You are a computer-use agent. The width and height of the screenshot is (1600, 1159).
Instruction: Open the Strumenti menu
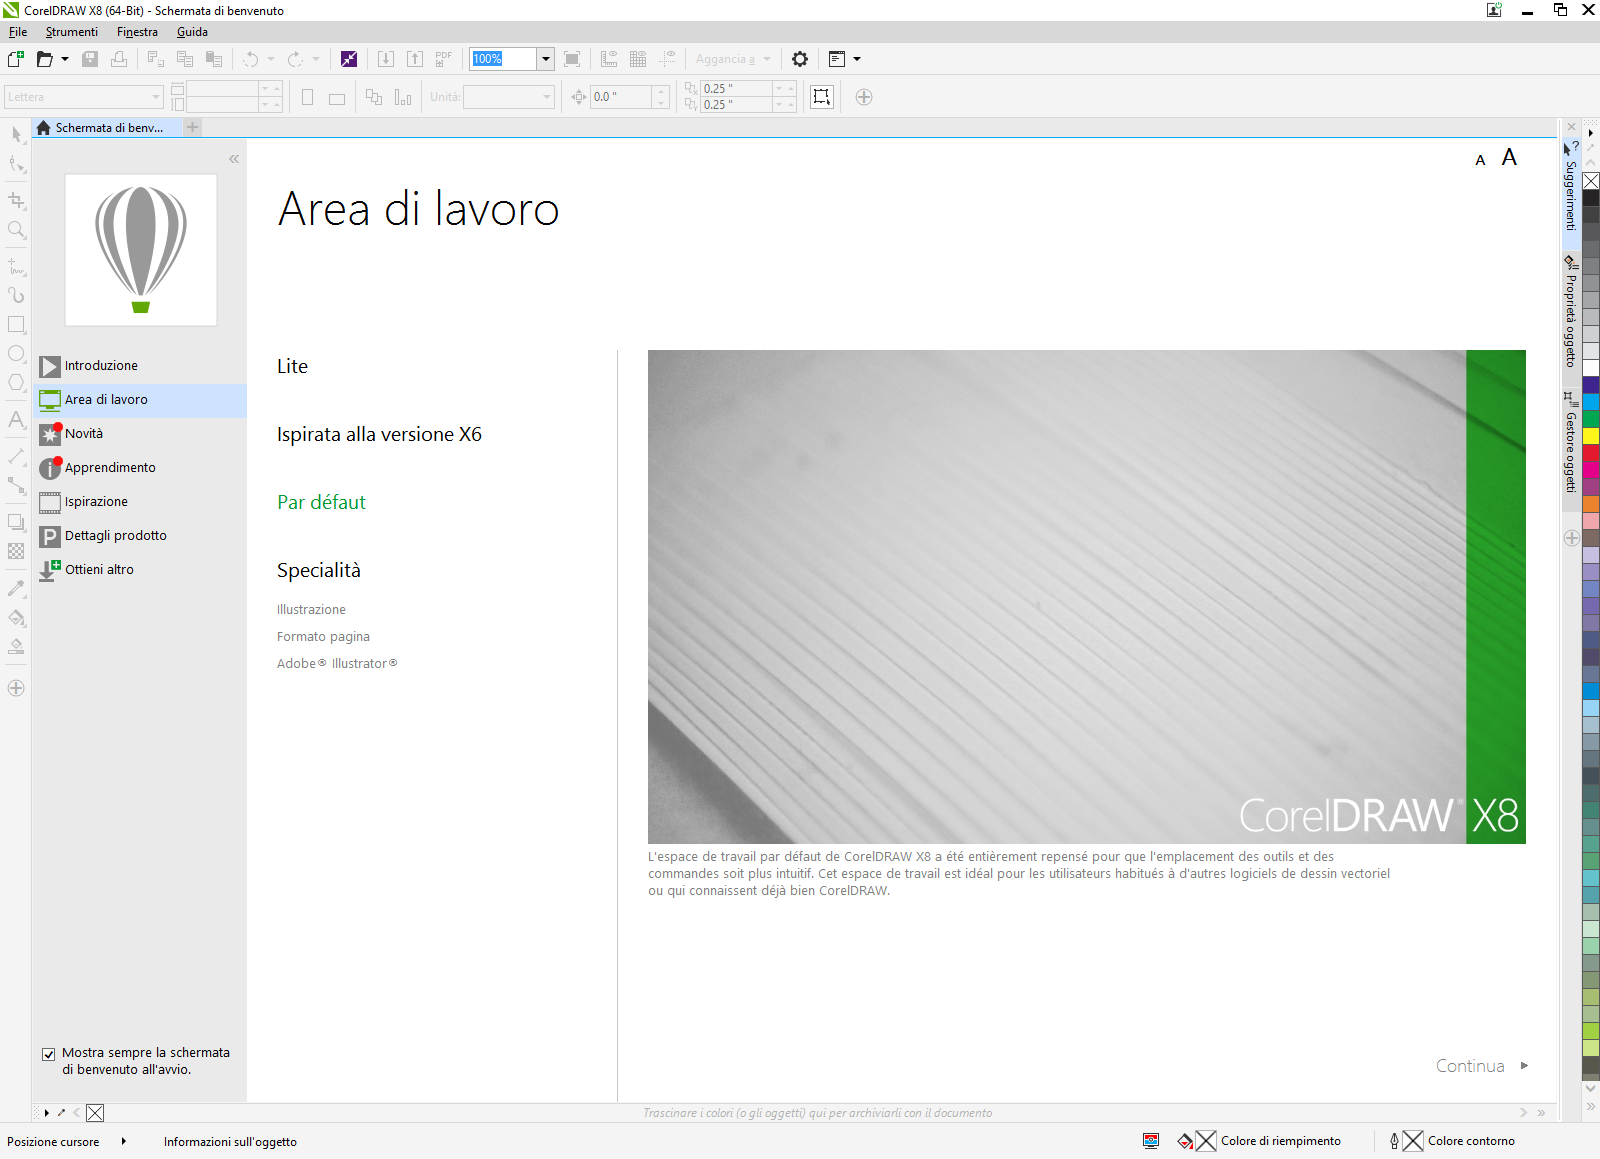[x=72, y=32]
